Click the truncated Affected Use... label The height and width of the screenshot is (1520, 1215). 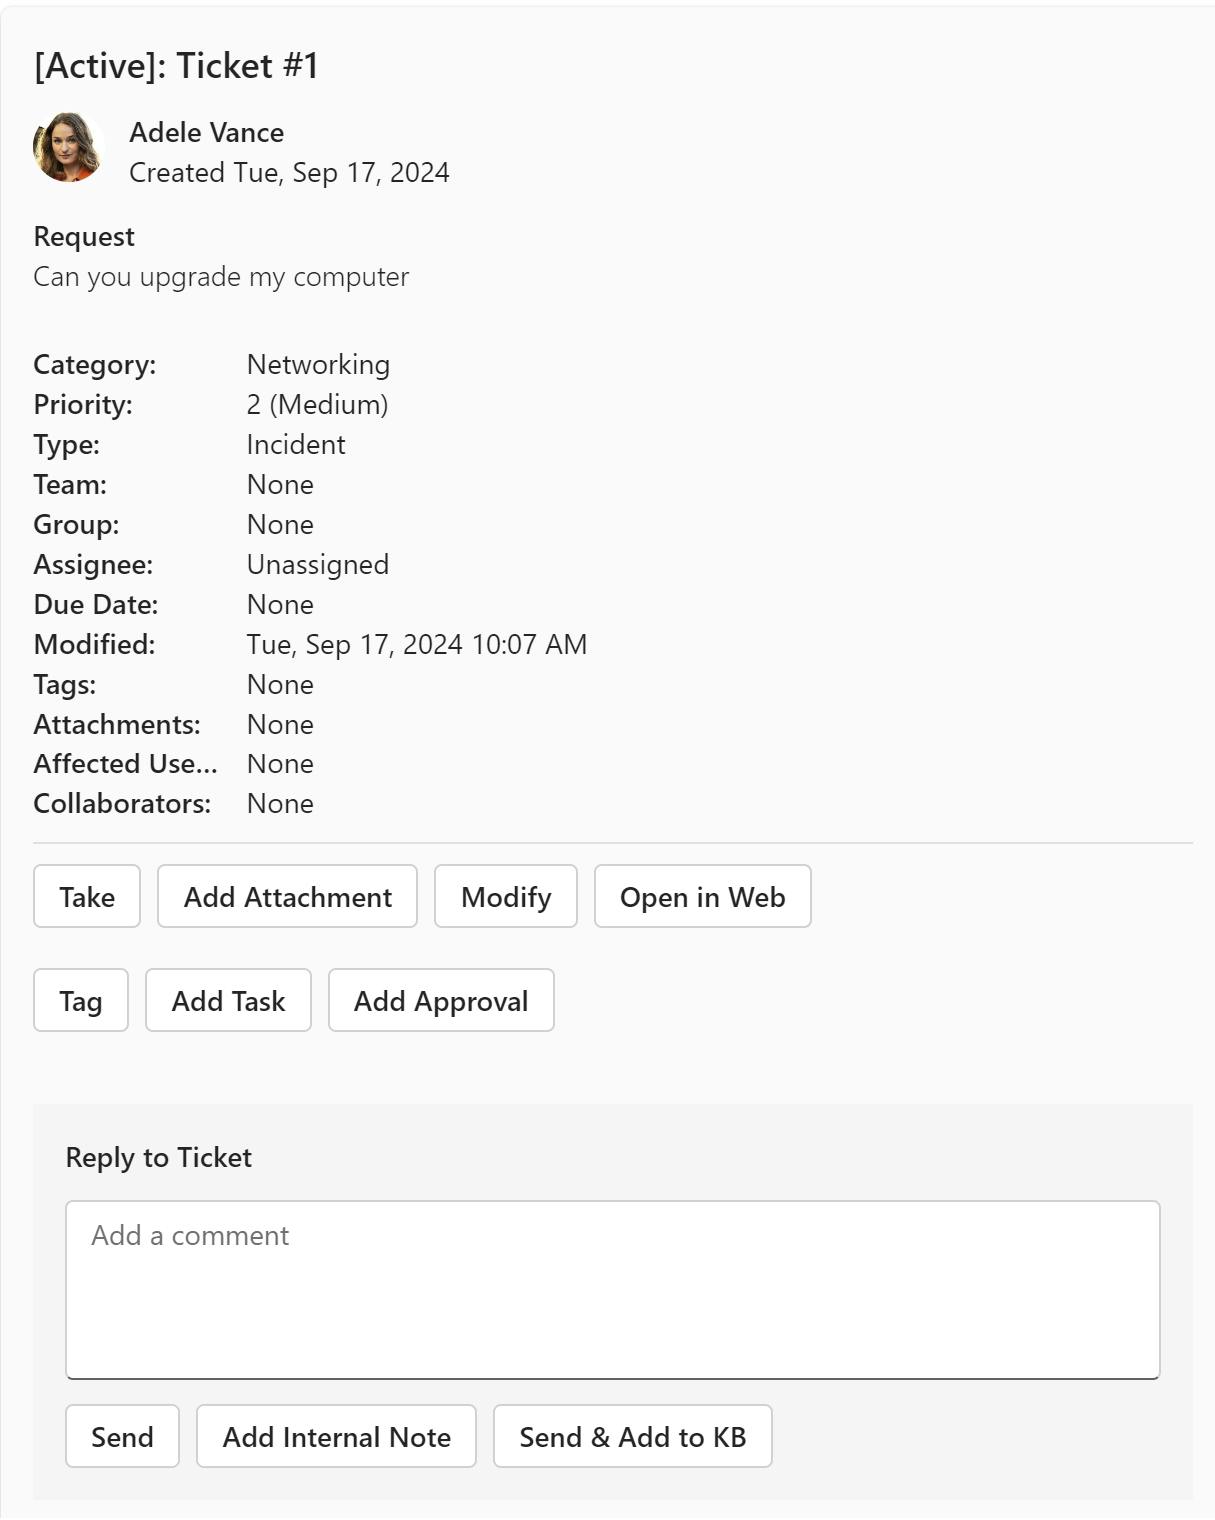pos(125,764)
